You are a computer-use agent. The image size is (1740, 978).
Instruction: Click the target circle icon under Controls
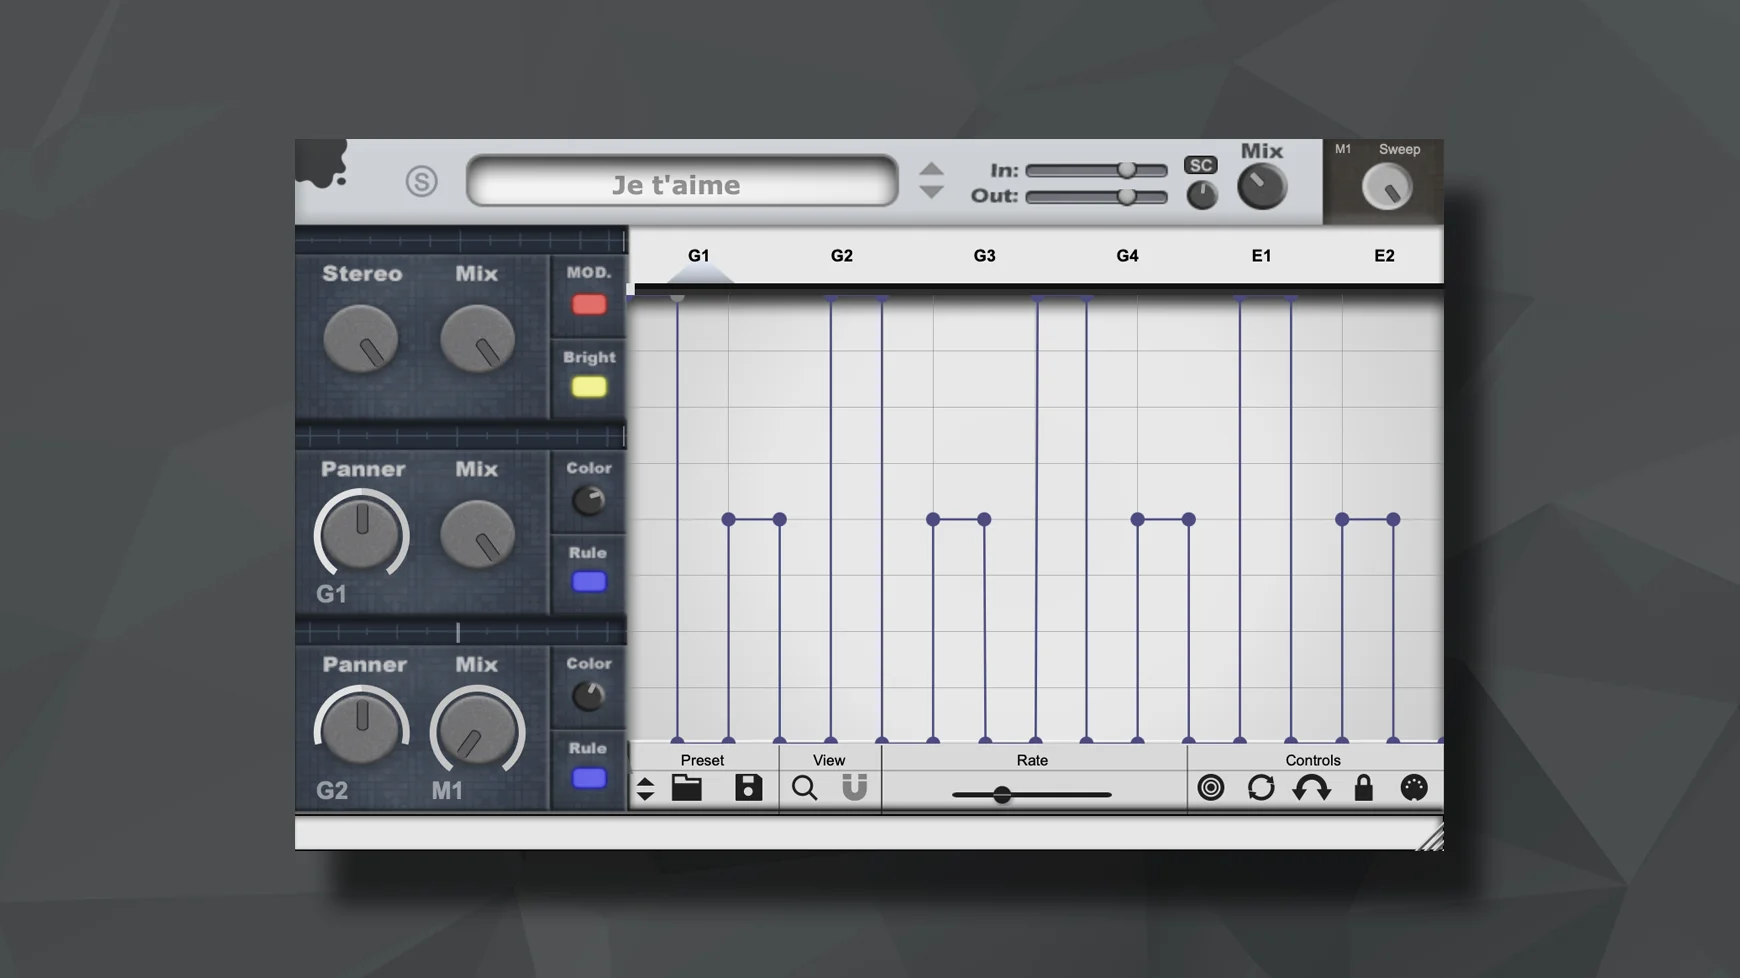pos(1211,789)
